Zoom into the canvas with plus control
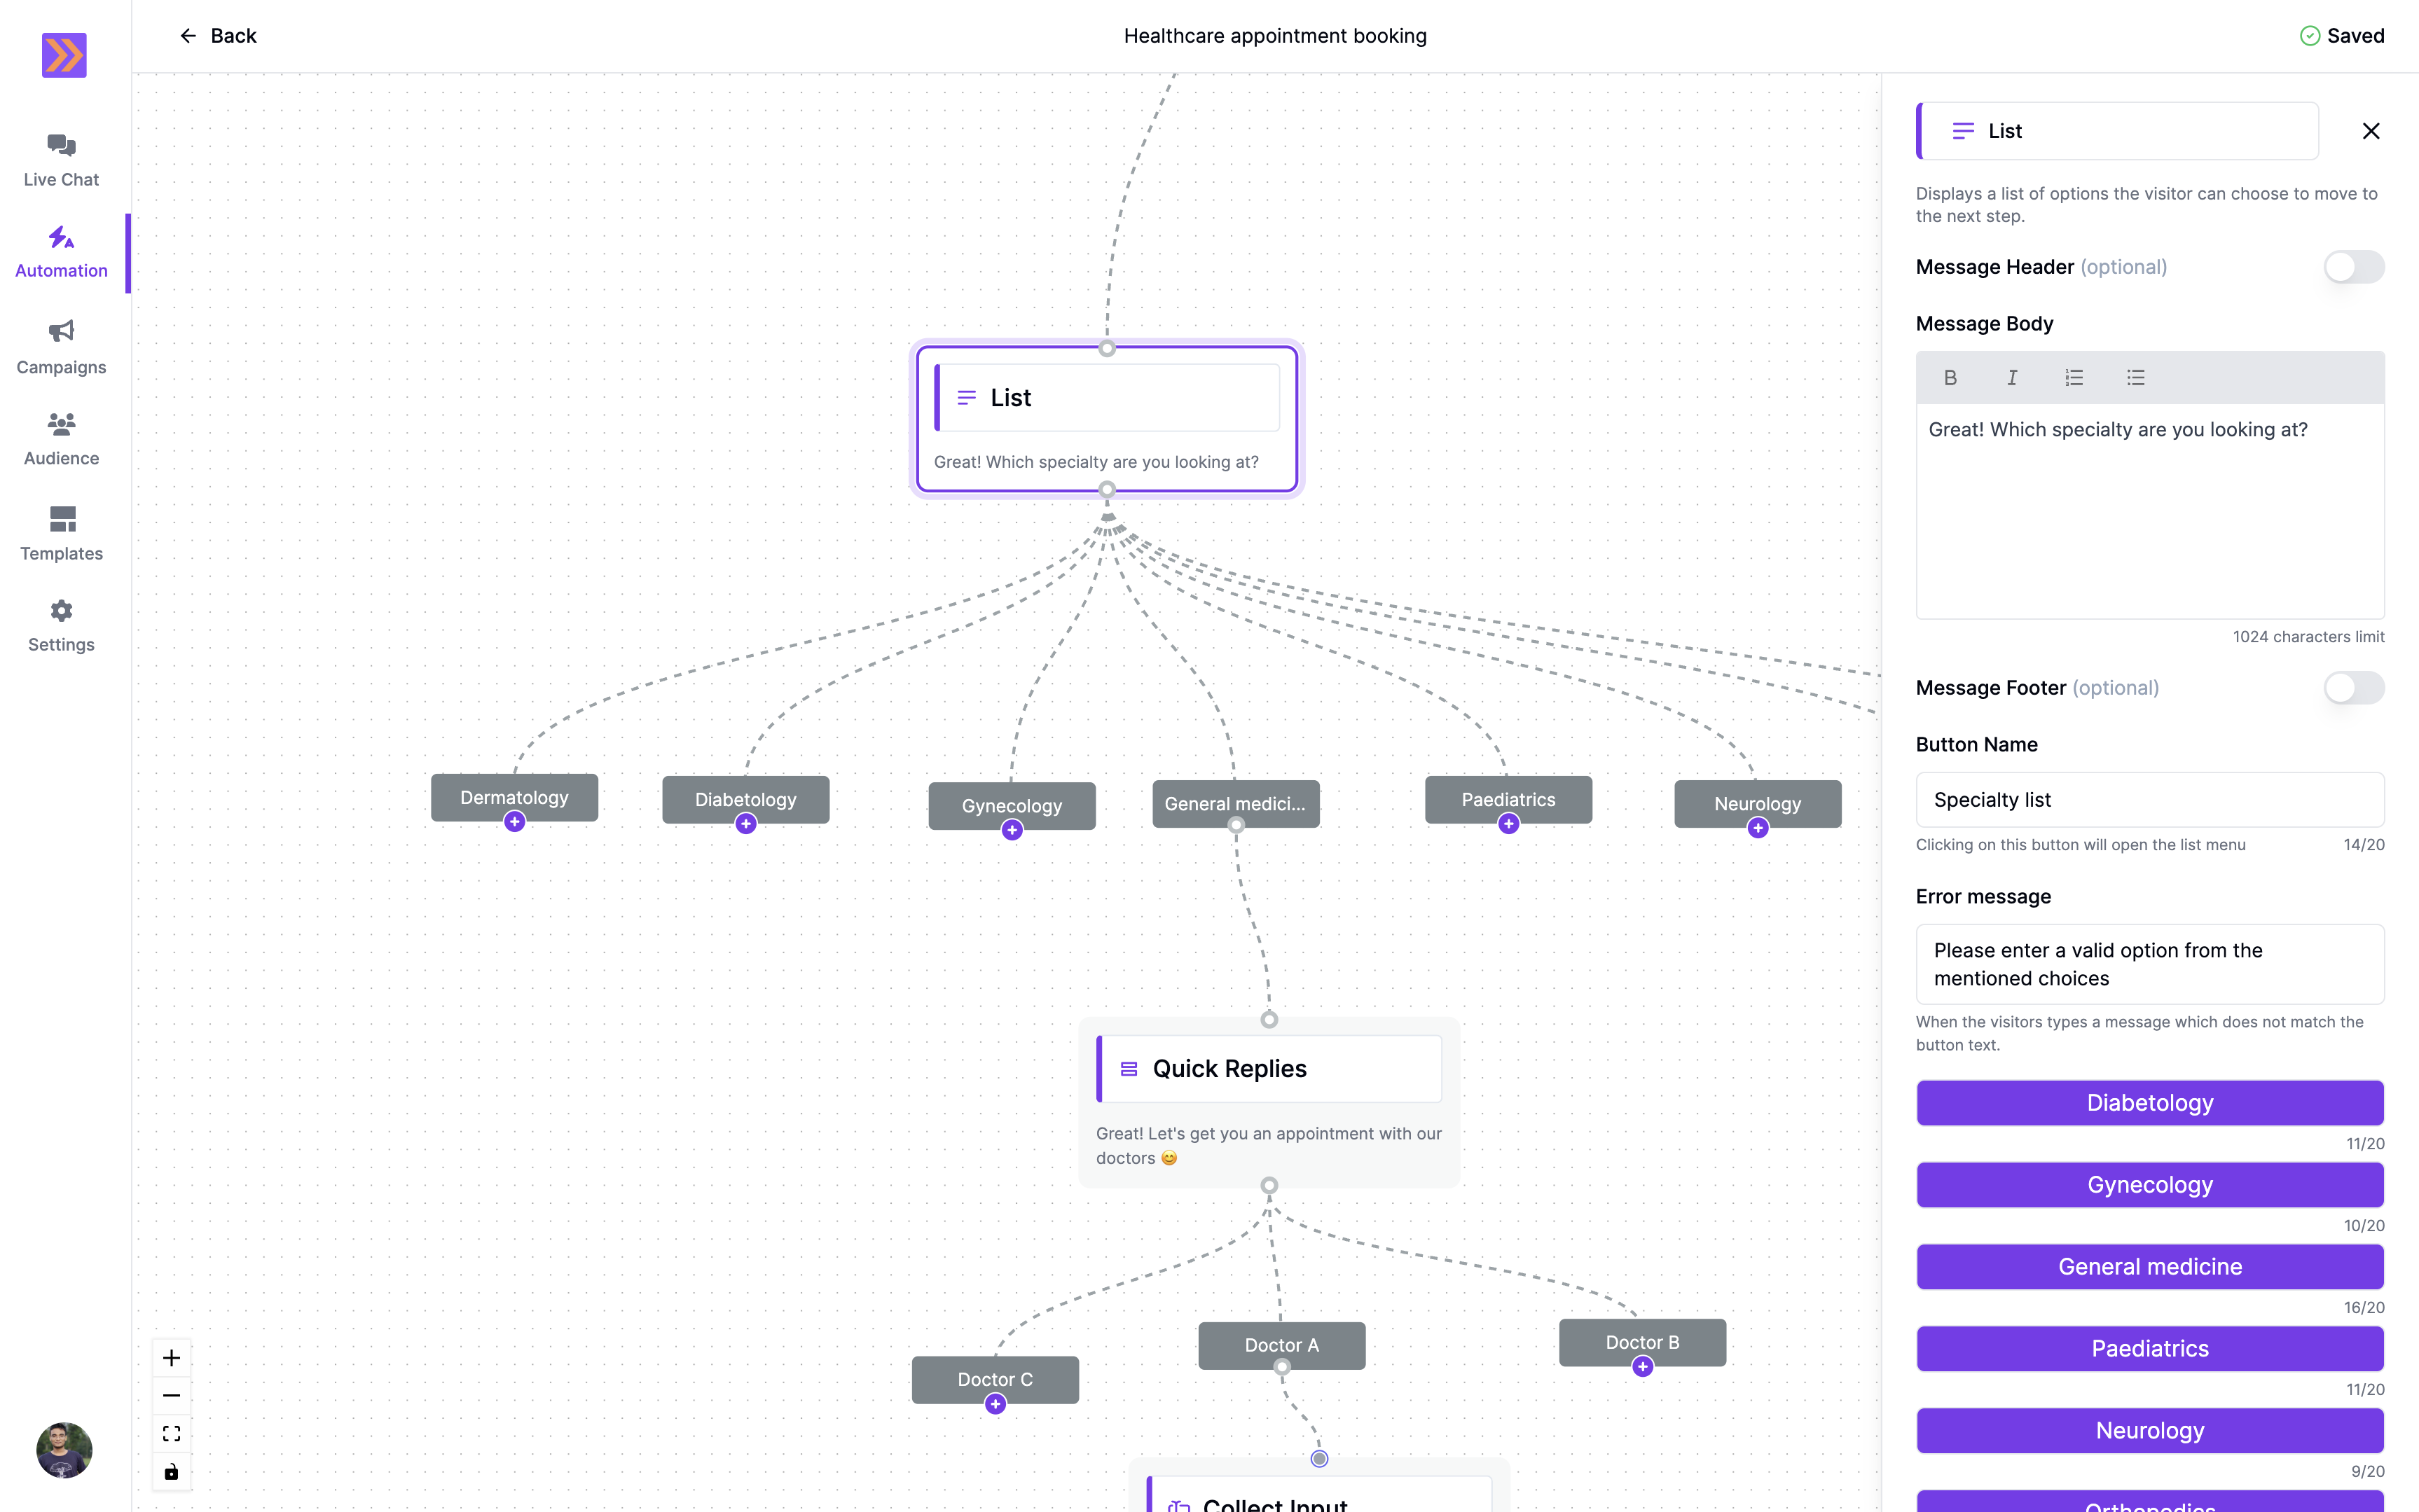Image resolution: width=2419 pixels, height=1512 pixels. pyautogui.click(x=171, y=1357)
